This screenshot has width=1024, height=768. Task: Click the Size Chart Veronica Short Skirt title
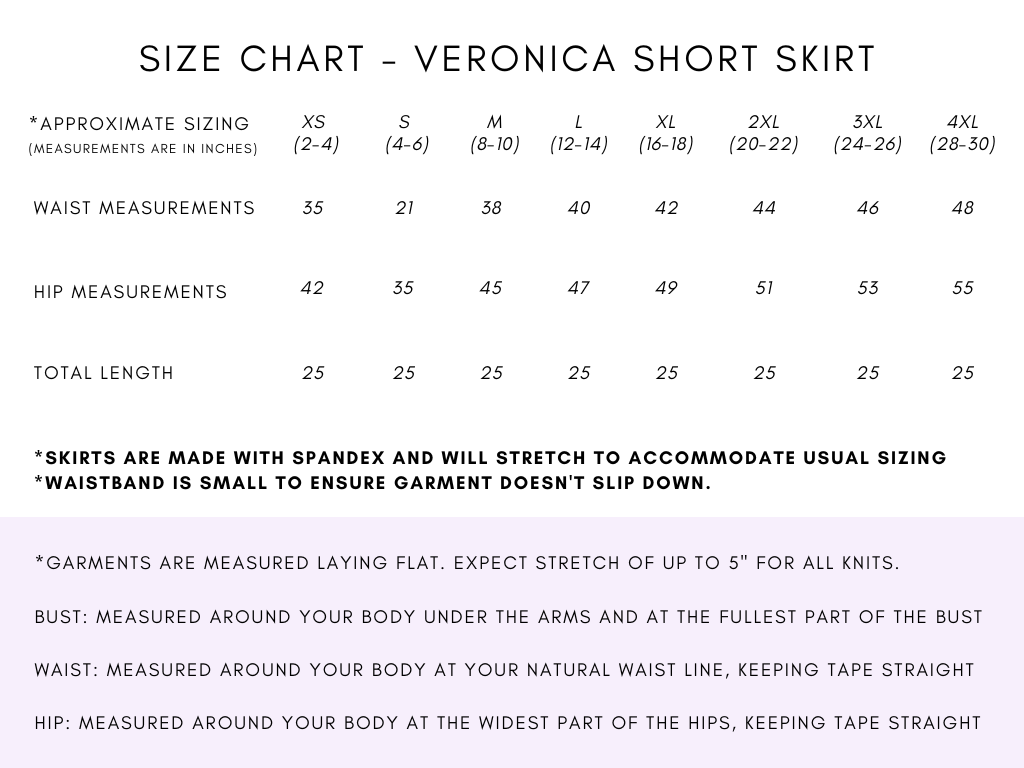(507, 59)
